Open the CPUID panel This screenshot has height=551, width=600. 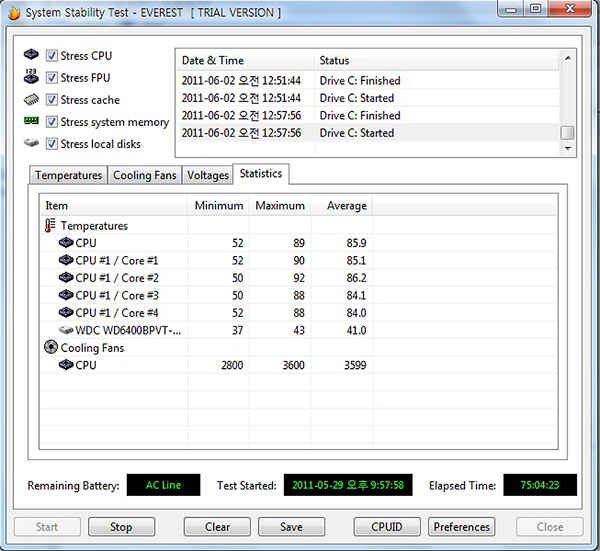(387, 527)
